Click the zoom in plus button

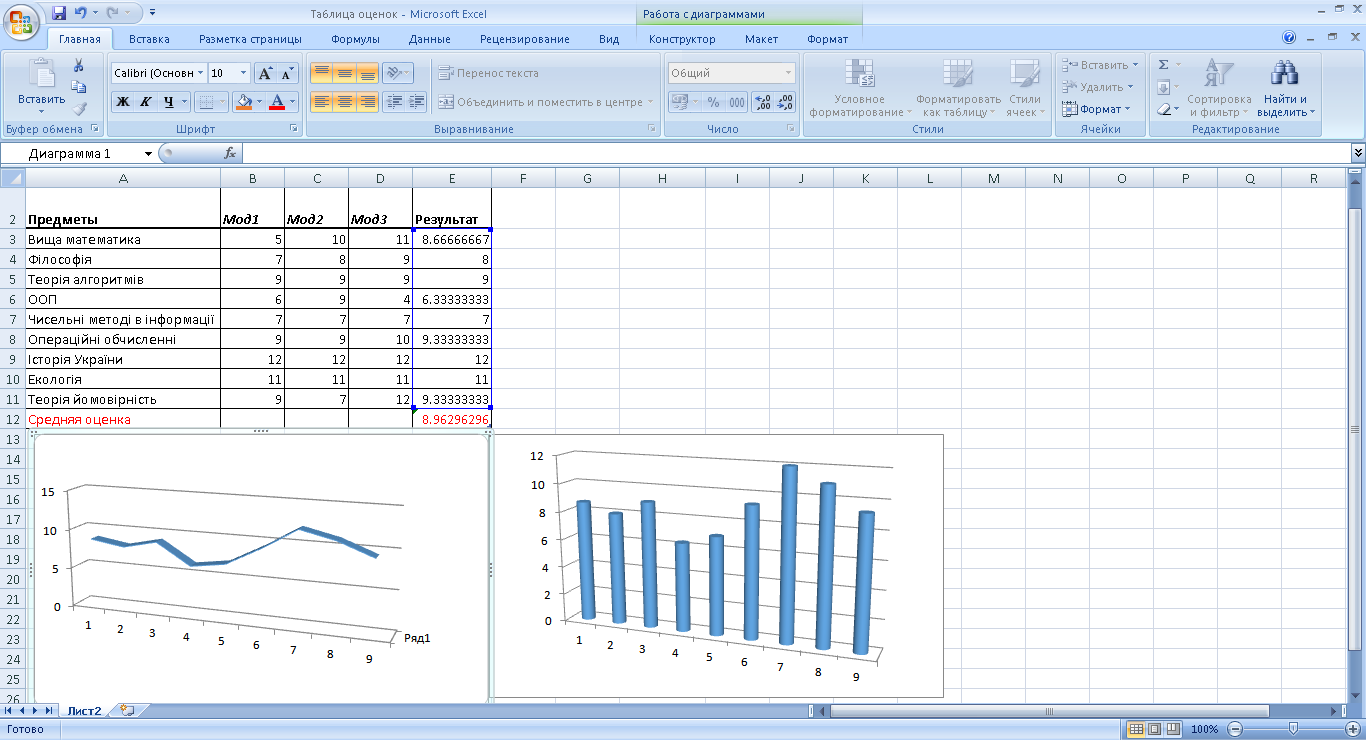pyautogui.click(x=1353, y=729)
